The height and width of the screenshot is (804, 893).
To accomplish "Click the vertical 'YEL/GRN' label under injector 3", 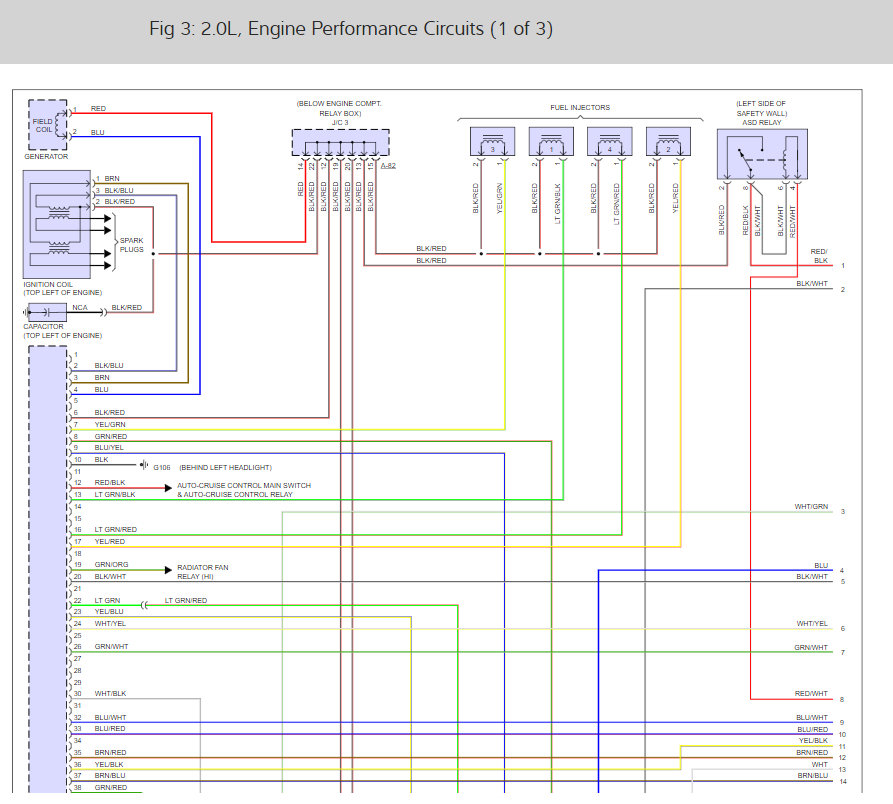I will (x=499, y=198).
